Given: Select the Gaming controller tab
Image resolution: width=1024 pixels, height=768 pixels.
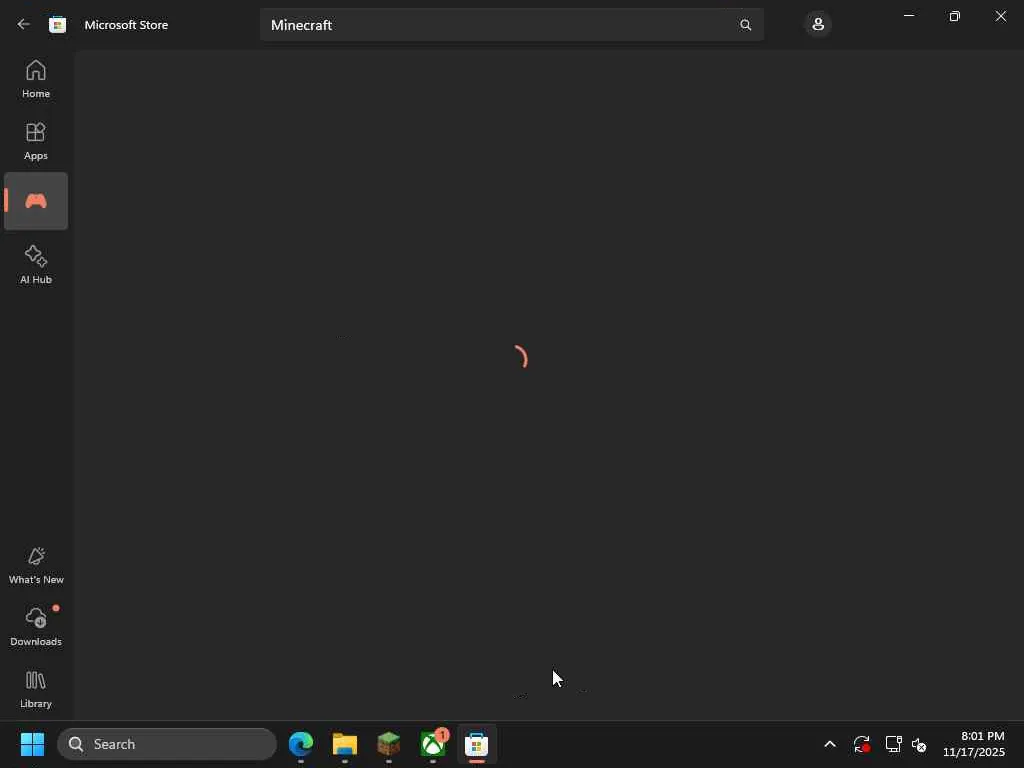Looking at the screenshot, I should pos(36,201).
